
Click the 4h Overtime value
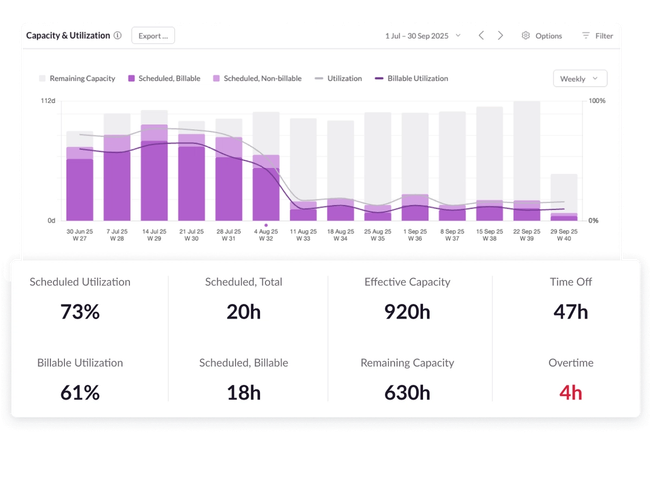(570, 392)
